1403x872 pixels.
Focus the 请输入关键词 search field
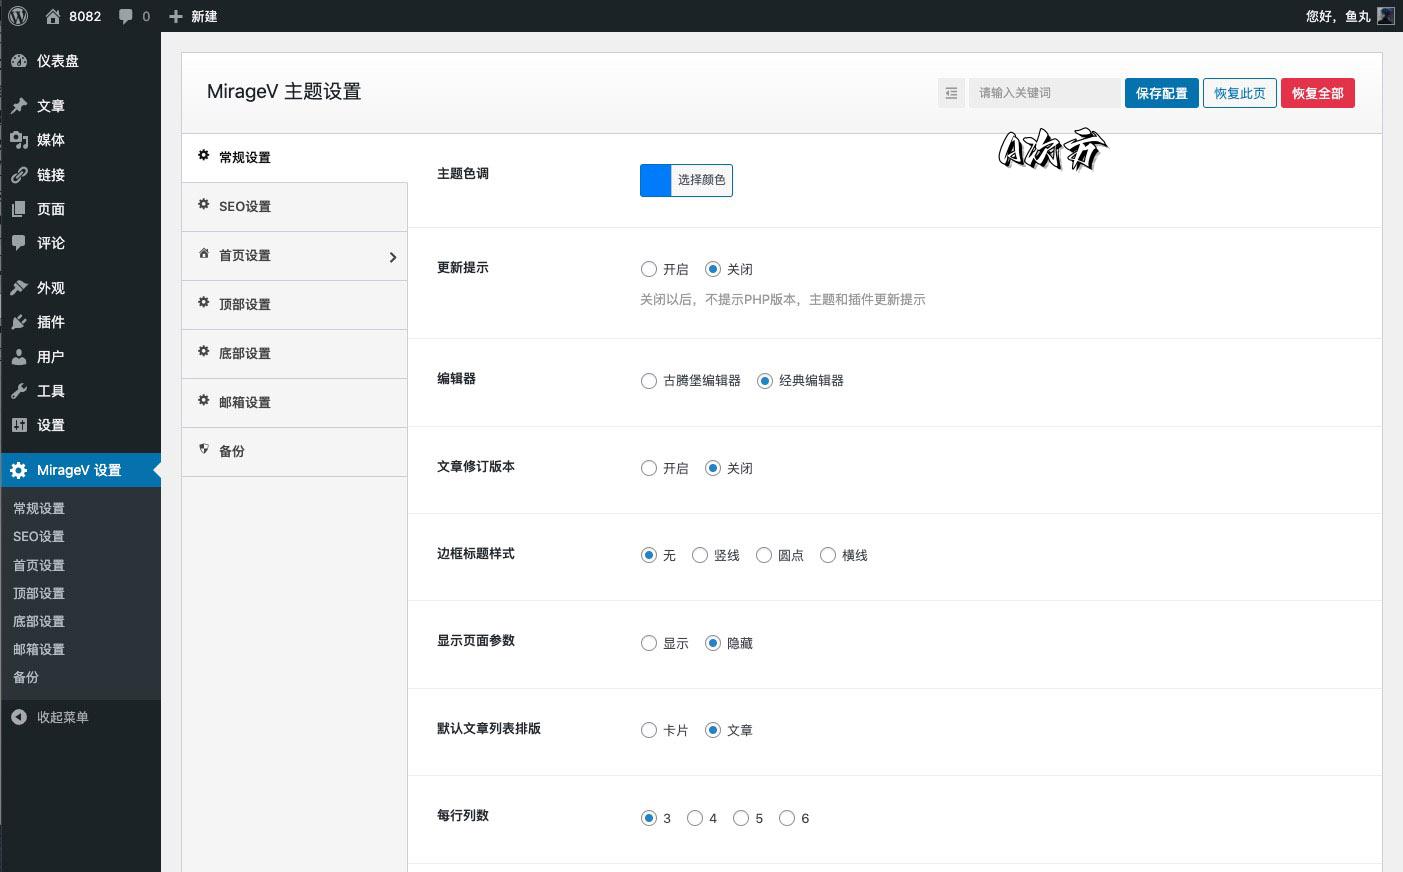point(1044,93)
